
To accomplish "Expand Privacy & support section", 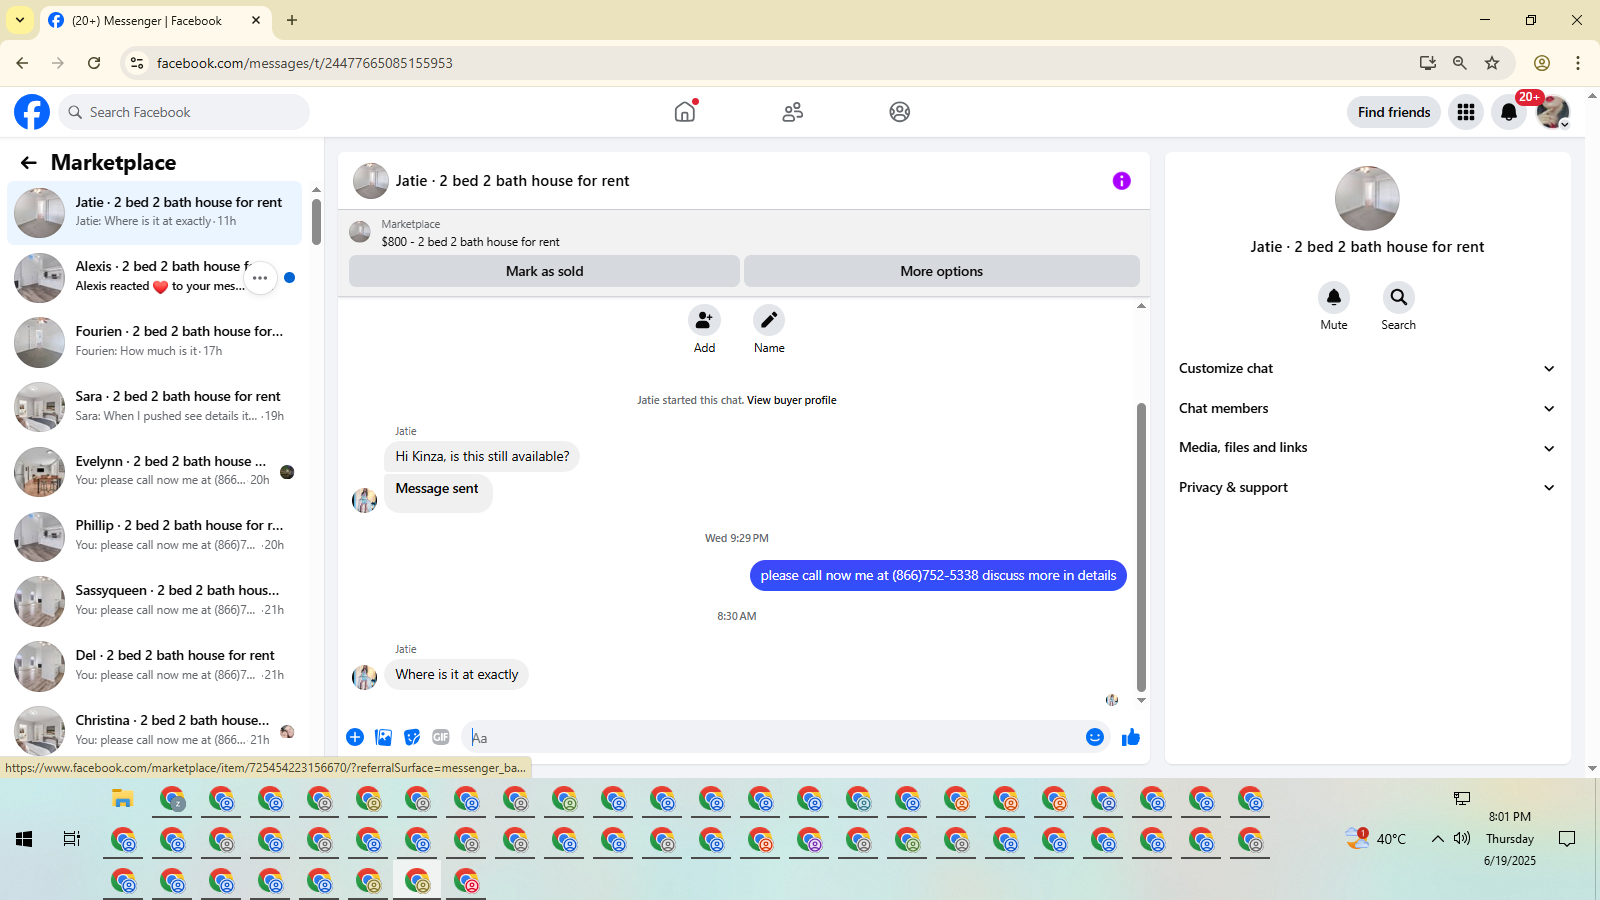I will (x=1367, y=488).
